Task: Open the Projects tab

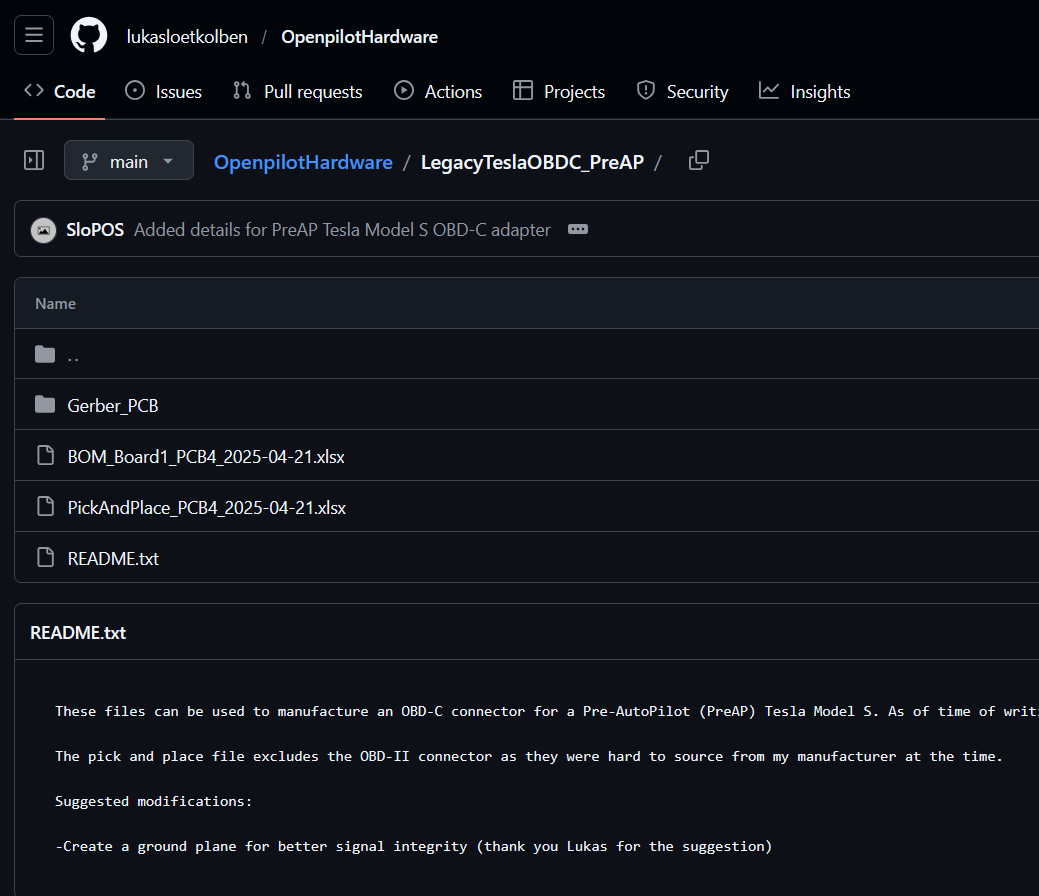Action: pos(559,91)
